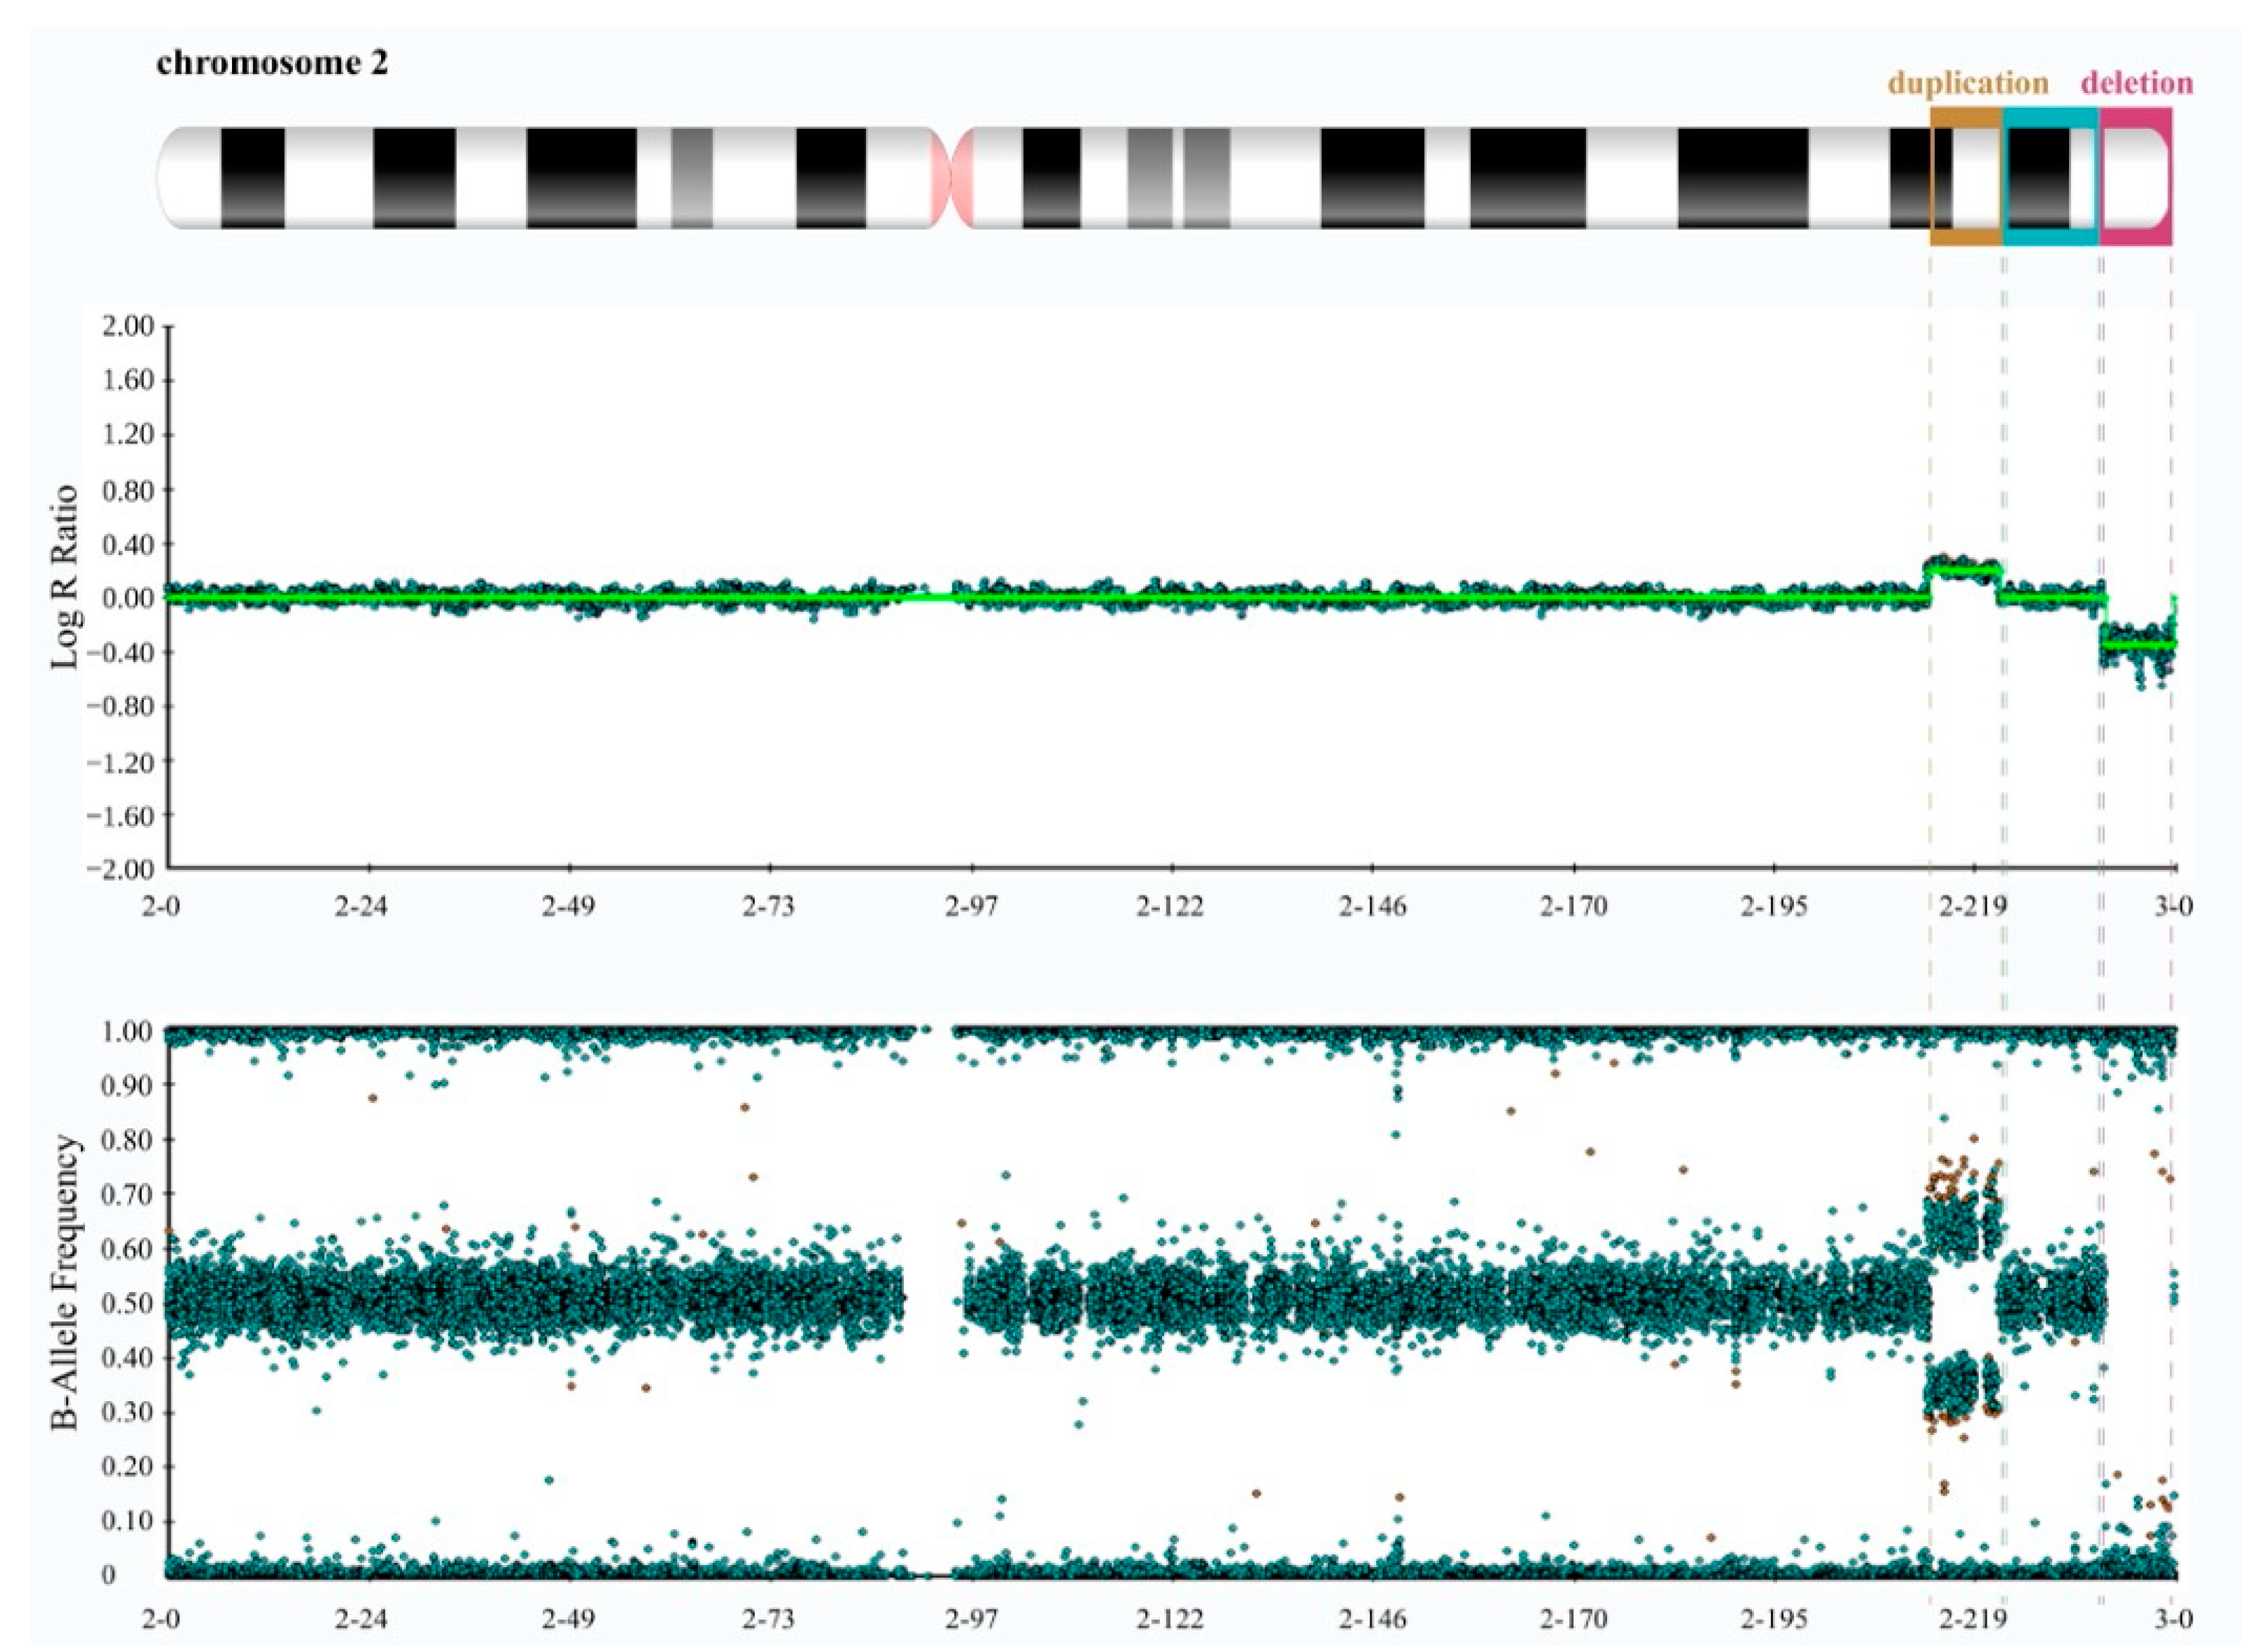
Task: Click the duplication text label
Action: pos(1970,82)
